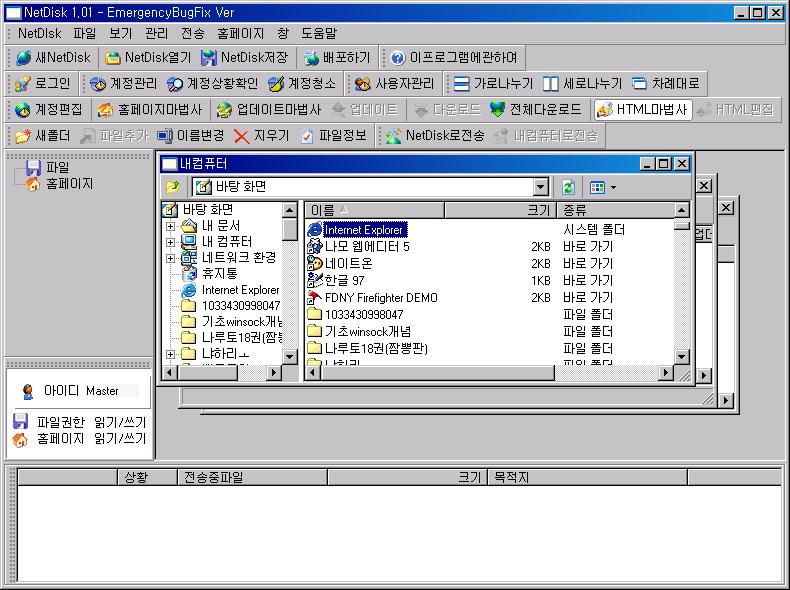Toggle the HTML마법사 toolbar button
This screenshot has width=790, height=590.
(642, 110)
